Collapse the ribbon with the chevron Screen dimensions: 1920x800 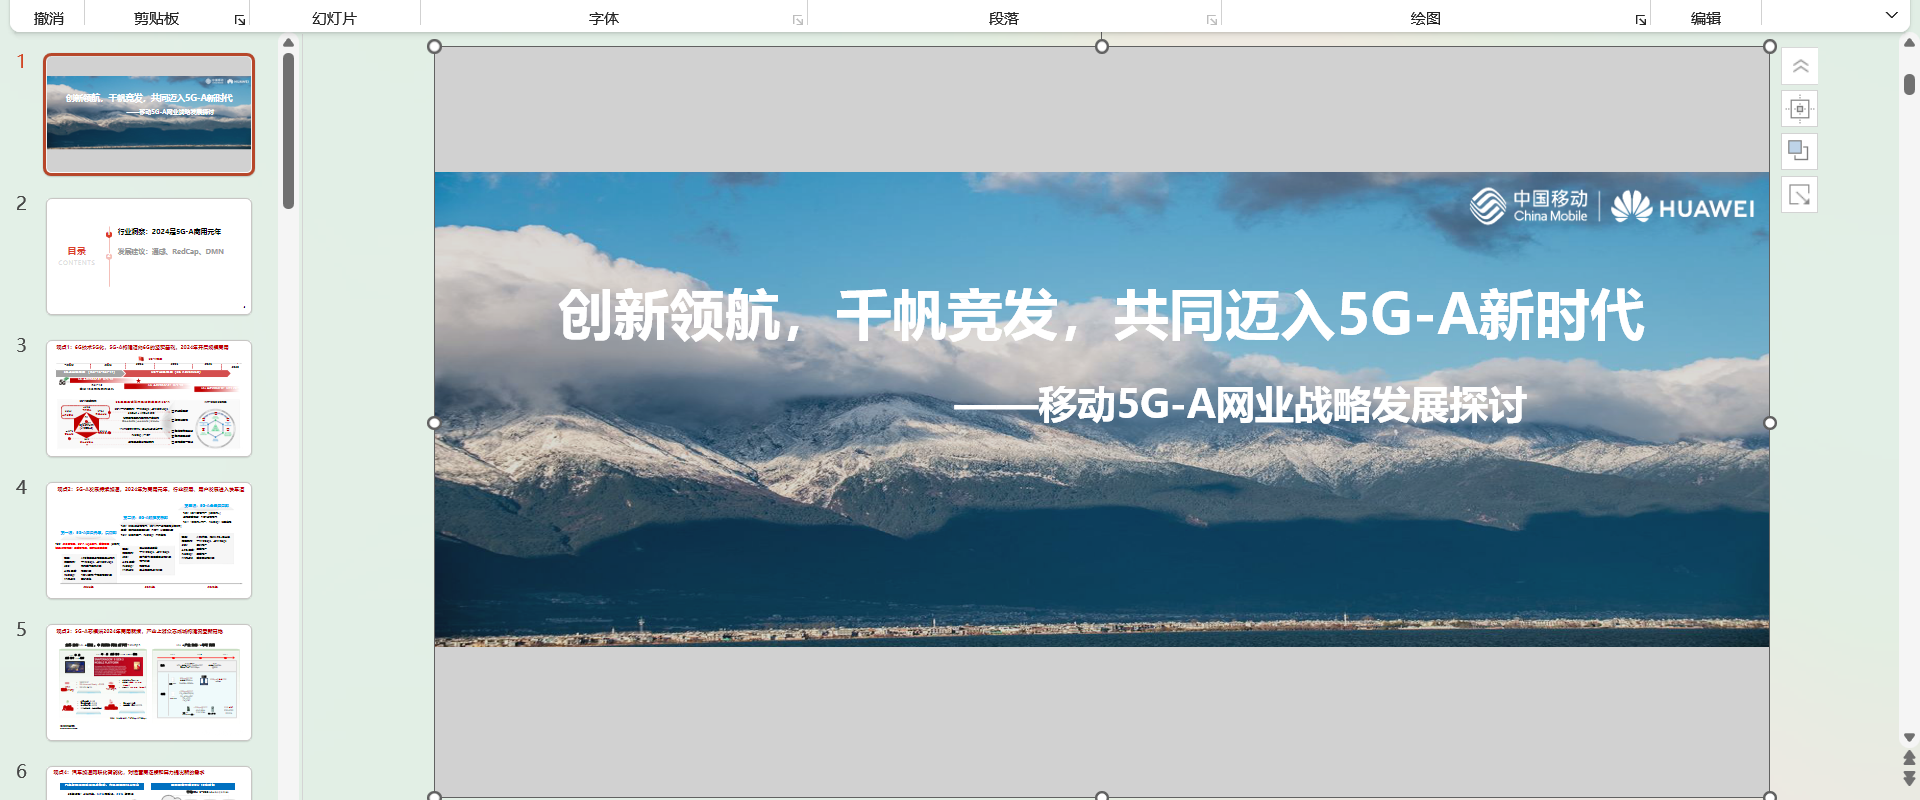point(1891,15)
